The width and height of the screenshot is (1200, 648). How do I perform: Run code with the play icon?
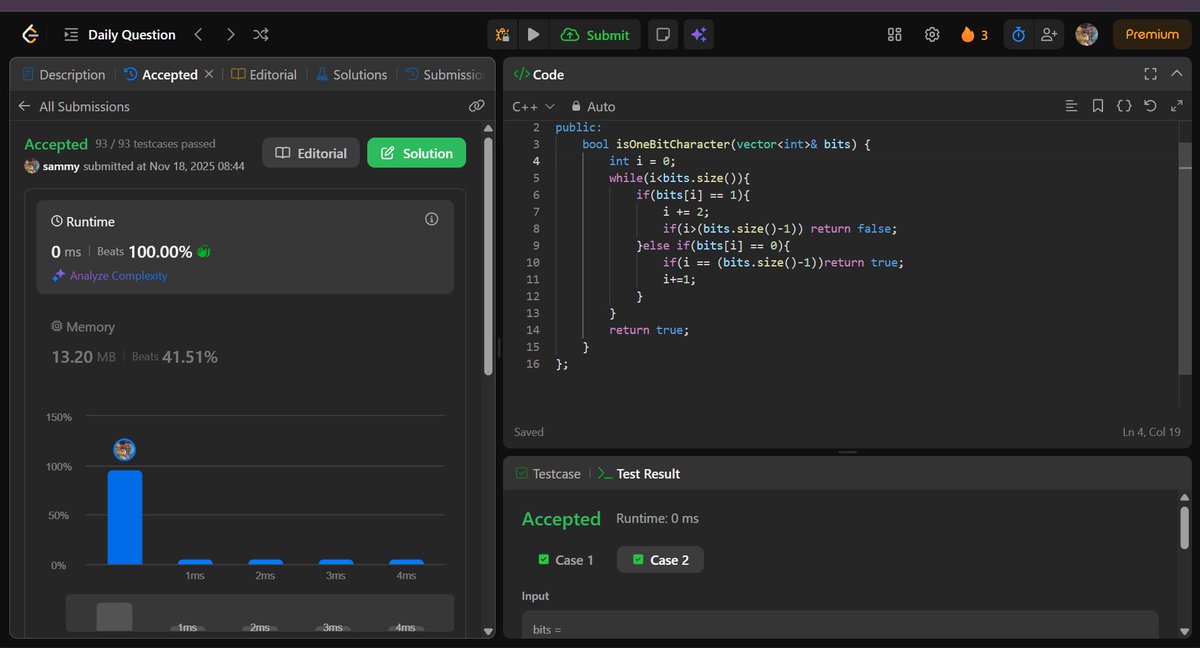[533, 34]
